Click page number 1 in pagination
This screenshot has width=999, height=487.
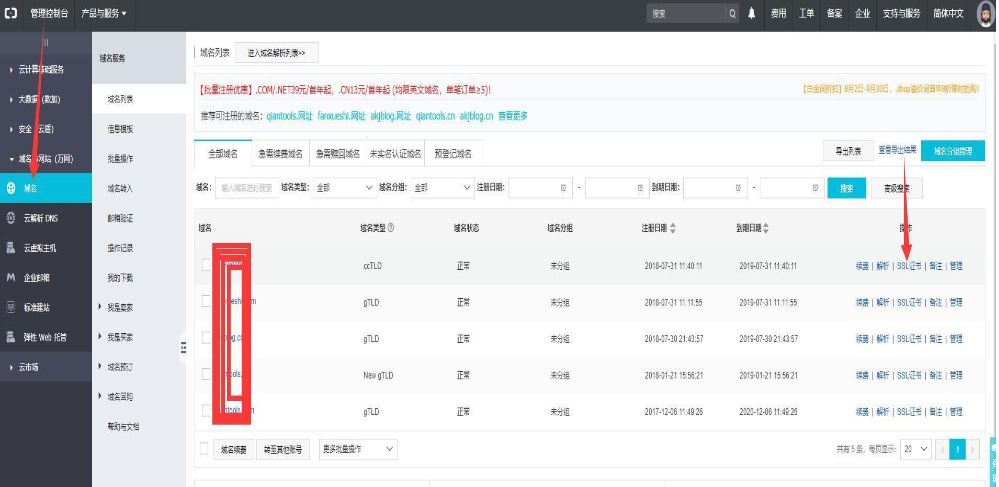(x=958, y=449)
